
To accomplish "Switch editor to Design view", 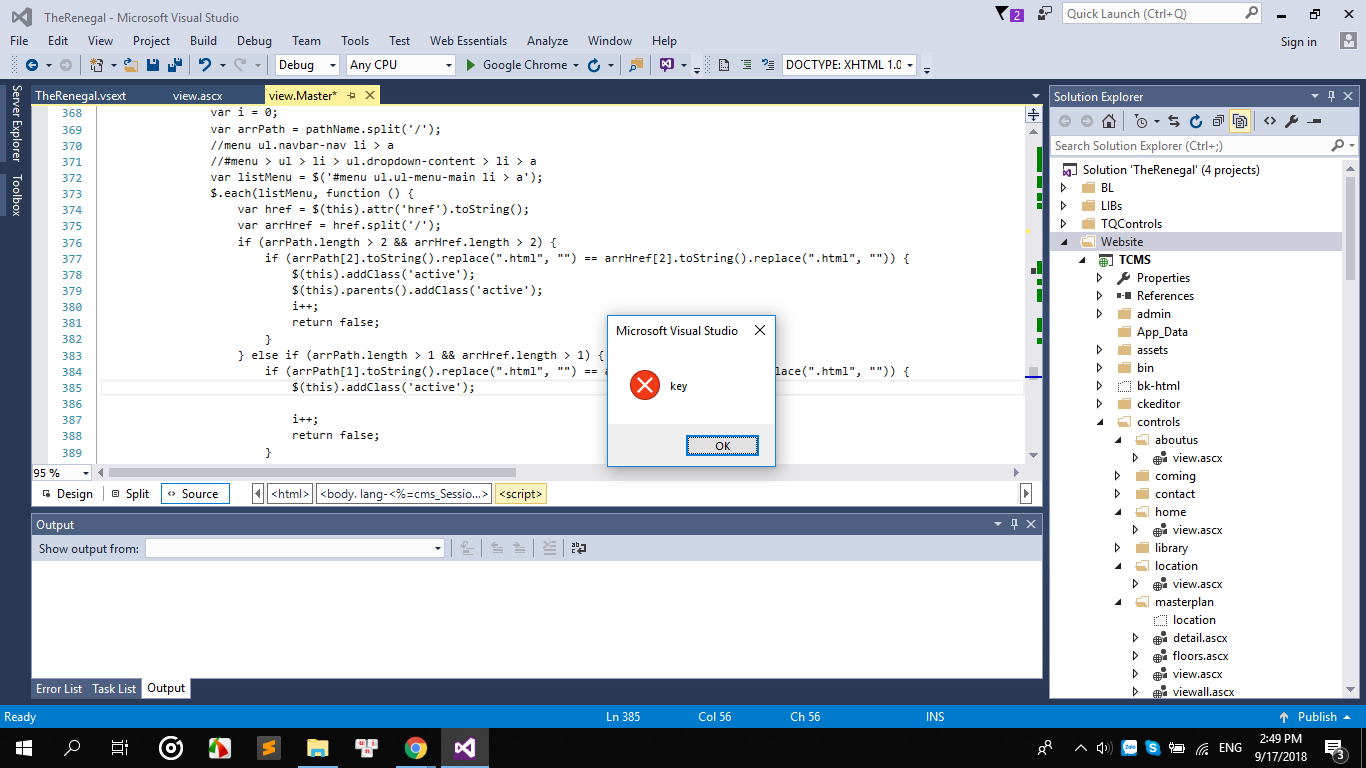I will (x=67, y=494).
